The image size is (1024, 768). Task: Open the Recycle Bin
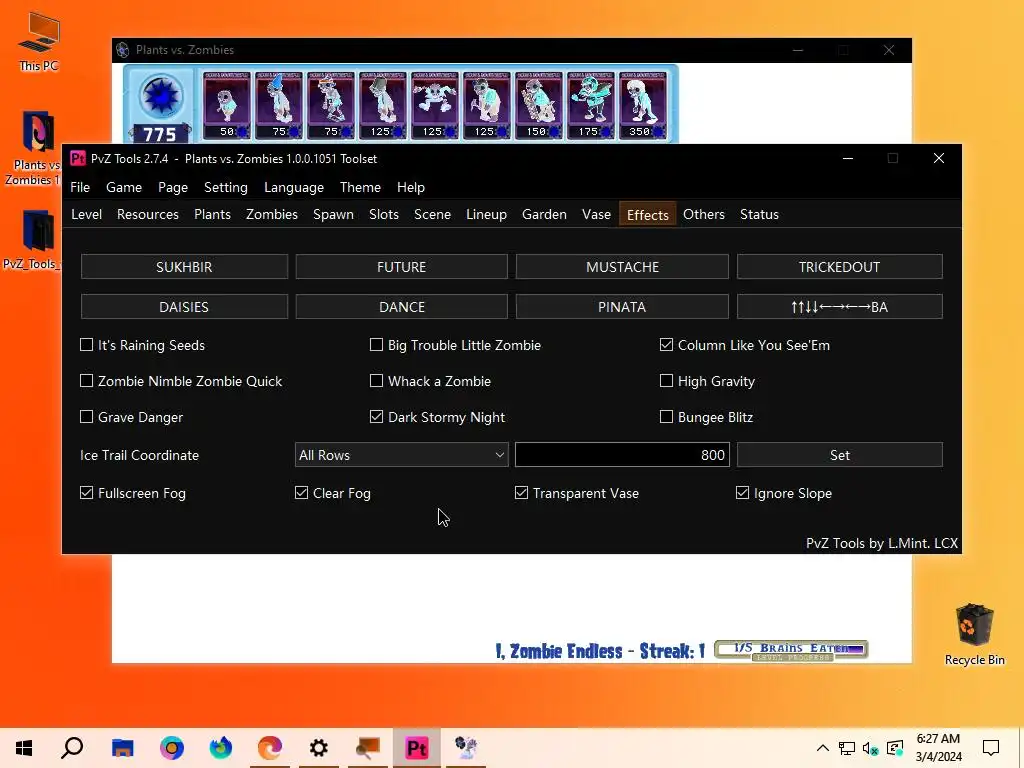point(974,634)
